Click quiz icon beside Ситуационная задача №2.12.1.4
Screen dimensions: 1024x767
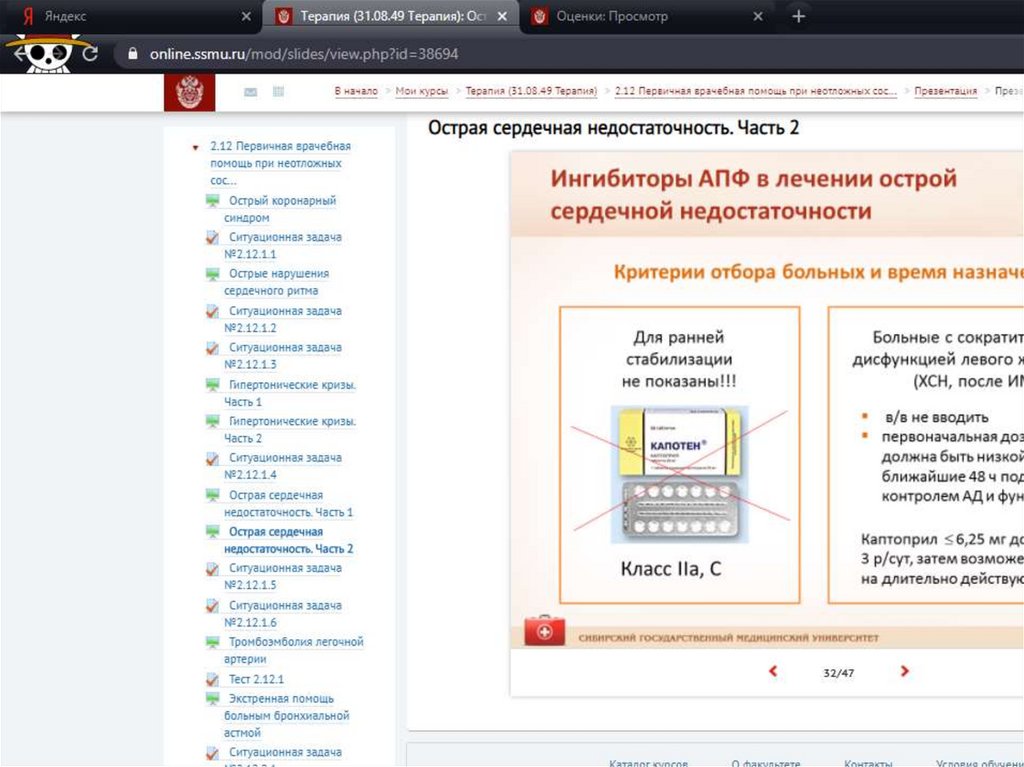(213, 459)
